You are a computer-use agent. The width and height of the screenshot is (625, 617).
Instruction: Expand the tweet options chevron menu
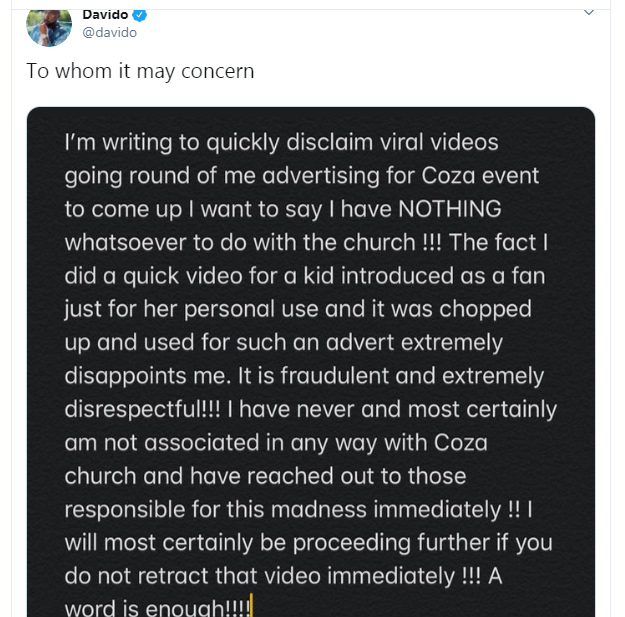pyautogui.click(x=589, y=12)
